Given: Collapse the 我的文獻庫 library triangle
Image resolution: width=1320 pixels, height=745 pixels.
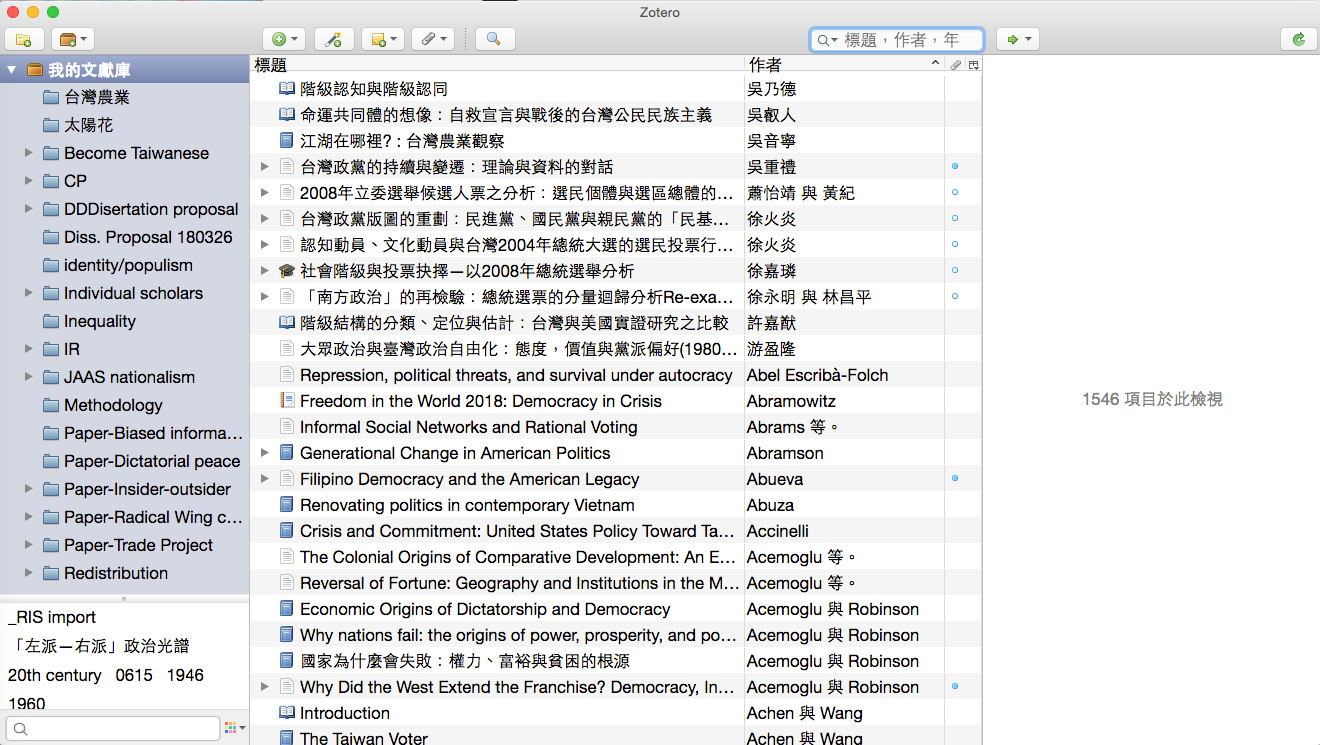Looking at the screenshot, I should [12, 70].
